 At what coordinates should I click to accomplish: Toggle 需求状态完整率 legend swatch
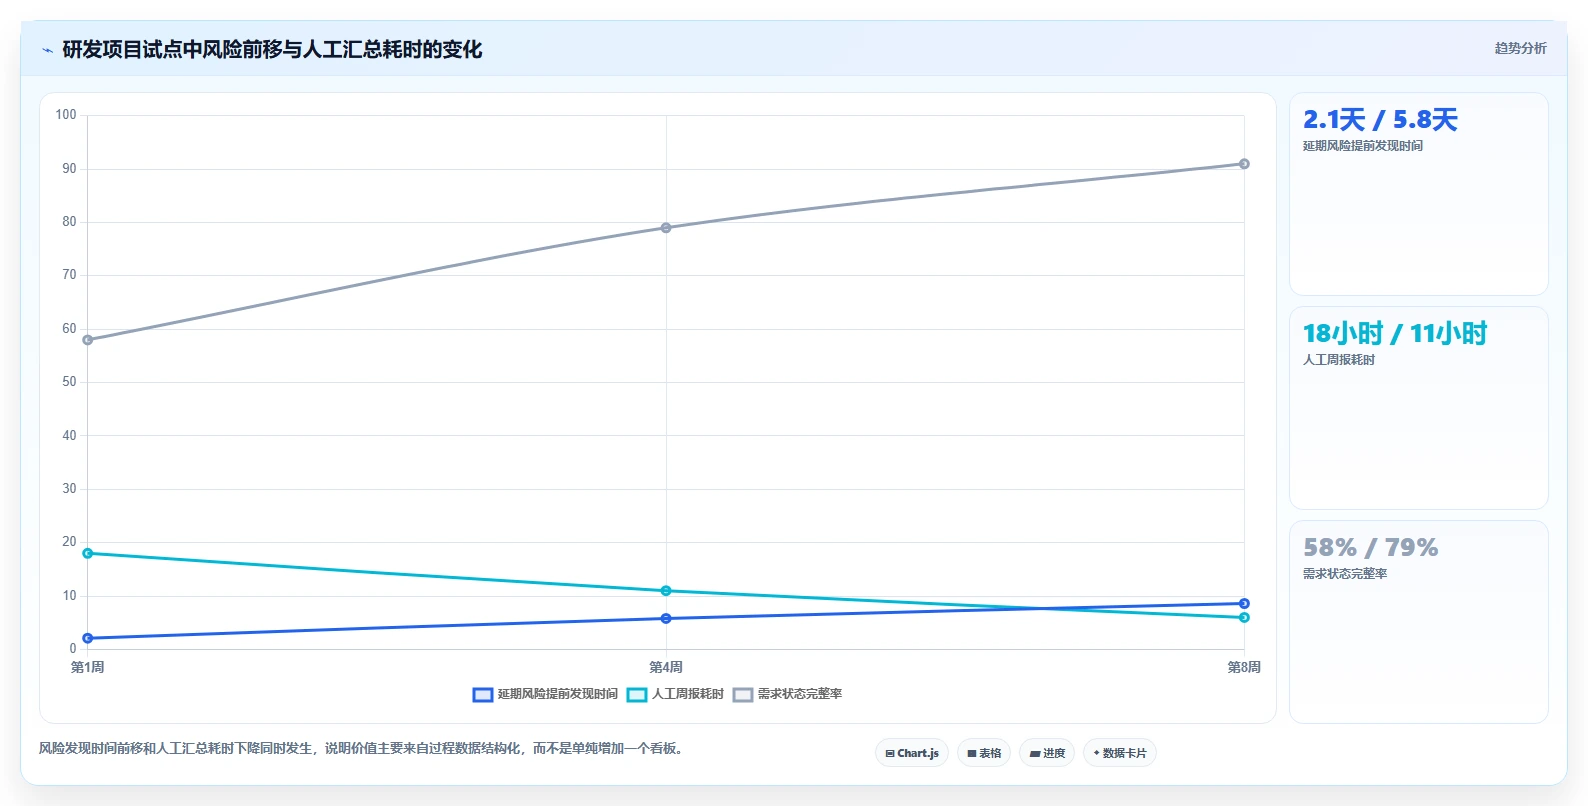(743, 694)
